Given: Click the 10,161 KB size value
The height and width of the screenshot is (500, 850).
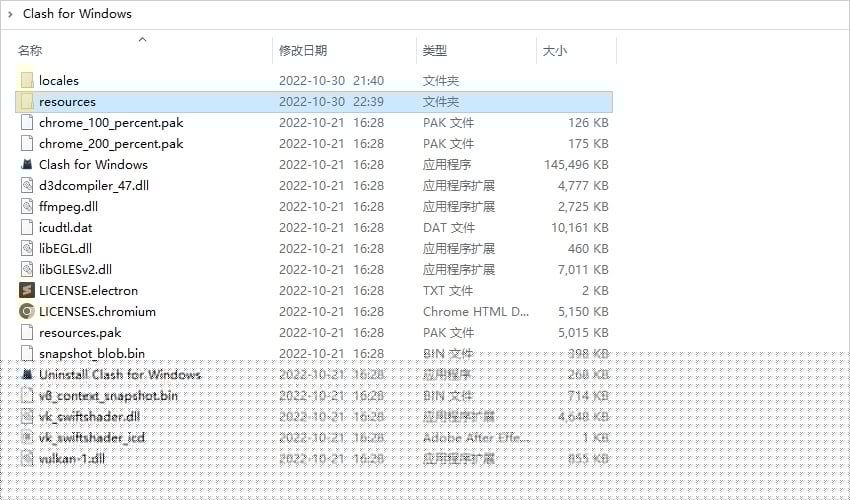Looking at the screenshot, I should (x=580, y=227).
